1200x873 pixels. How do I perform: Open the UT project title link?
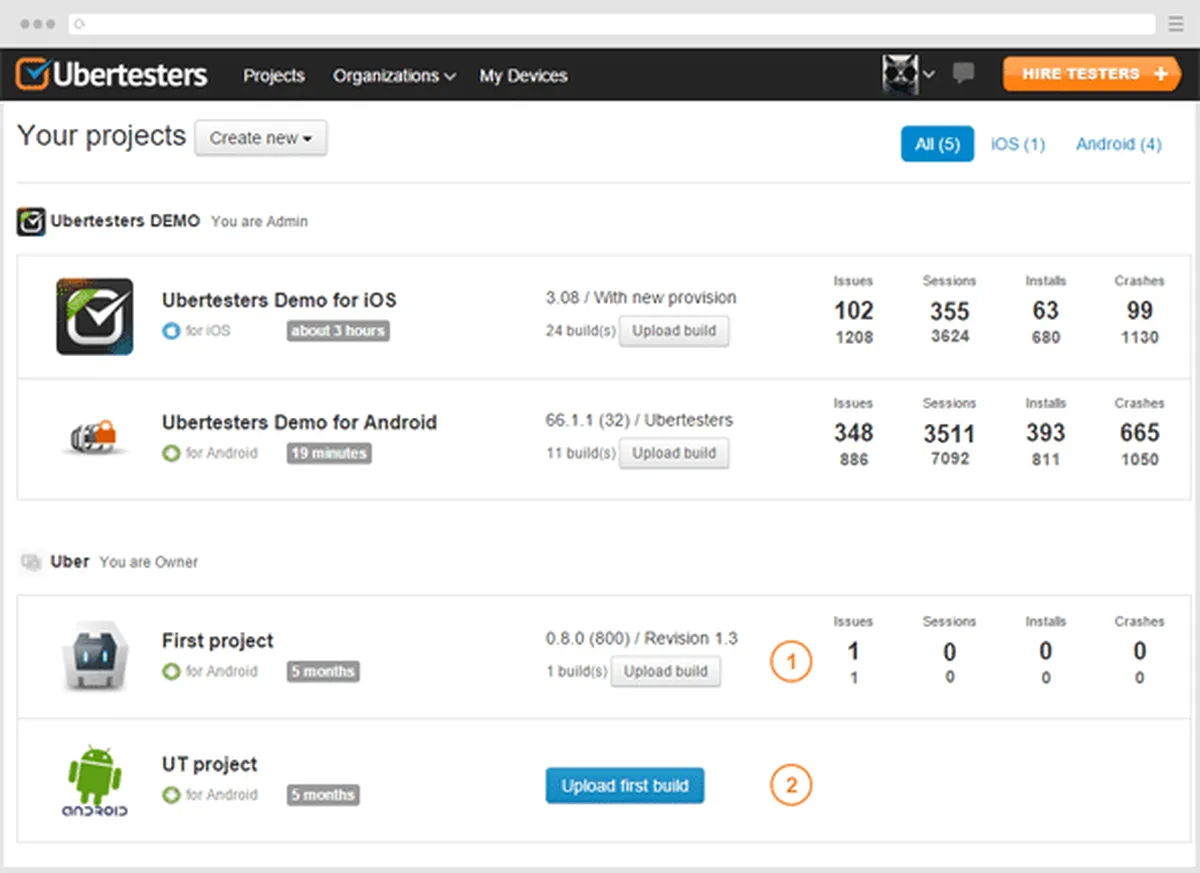209,765
